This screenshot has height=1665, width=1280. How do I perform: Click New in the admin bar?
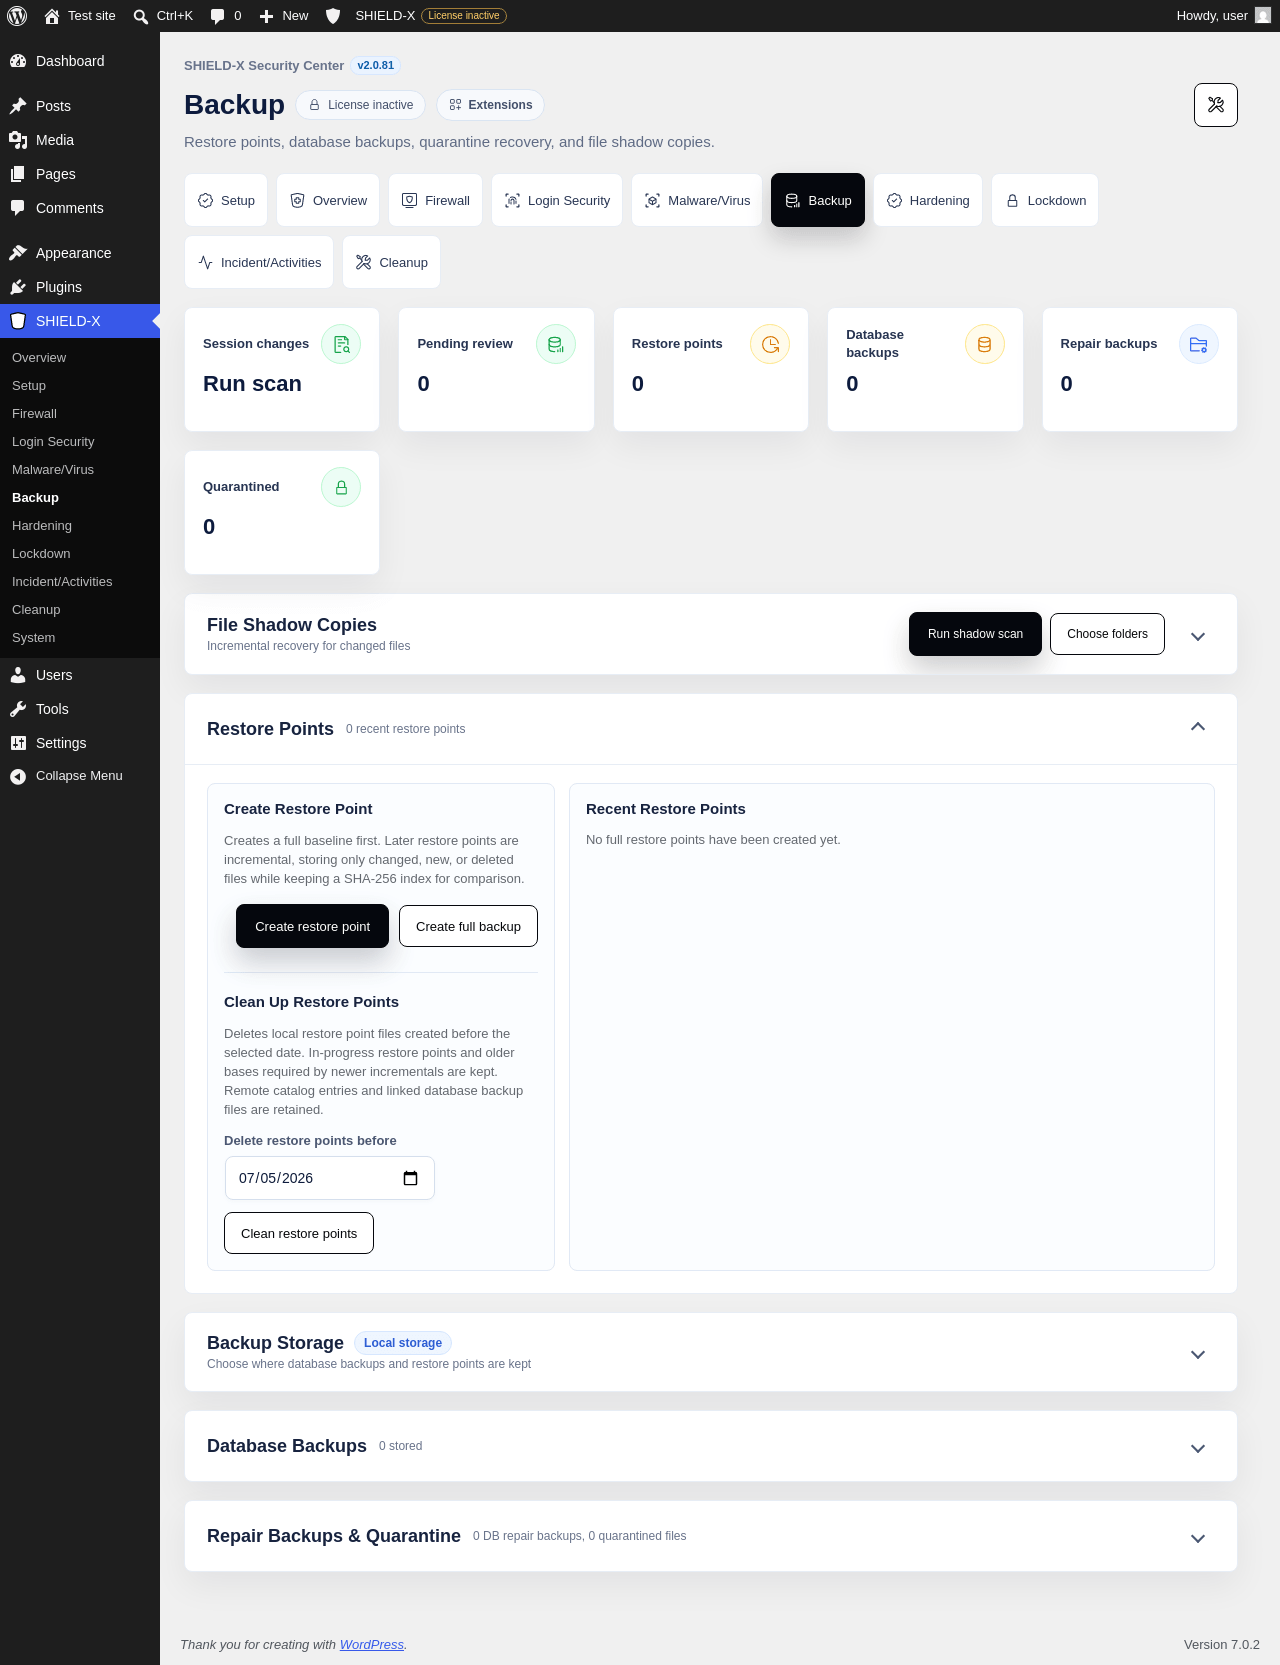[x=284, y=16]
